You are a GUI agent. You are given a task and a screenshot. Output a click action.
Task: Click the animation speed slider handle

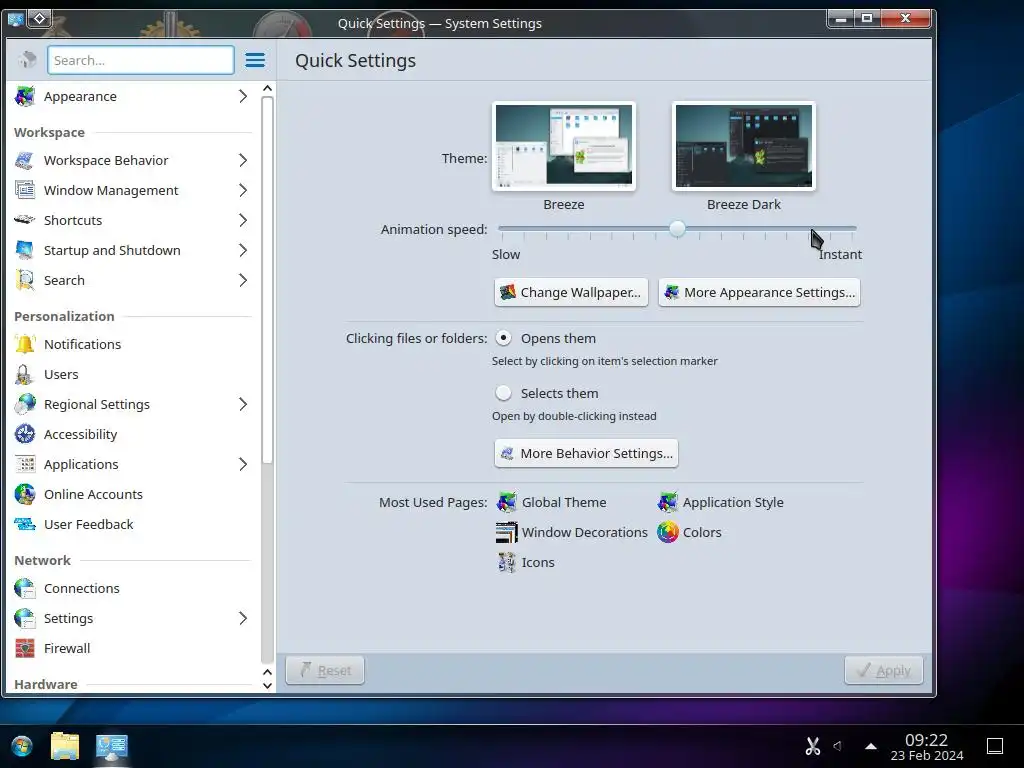(677, 229)
